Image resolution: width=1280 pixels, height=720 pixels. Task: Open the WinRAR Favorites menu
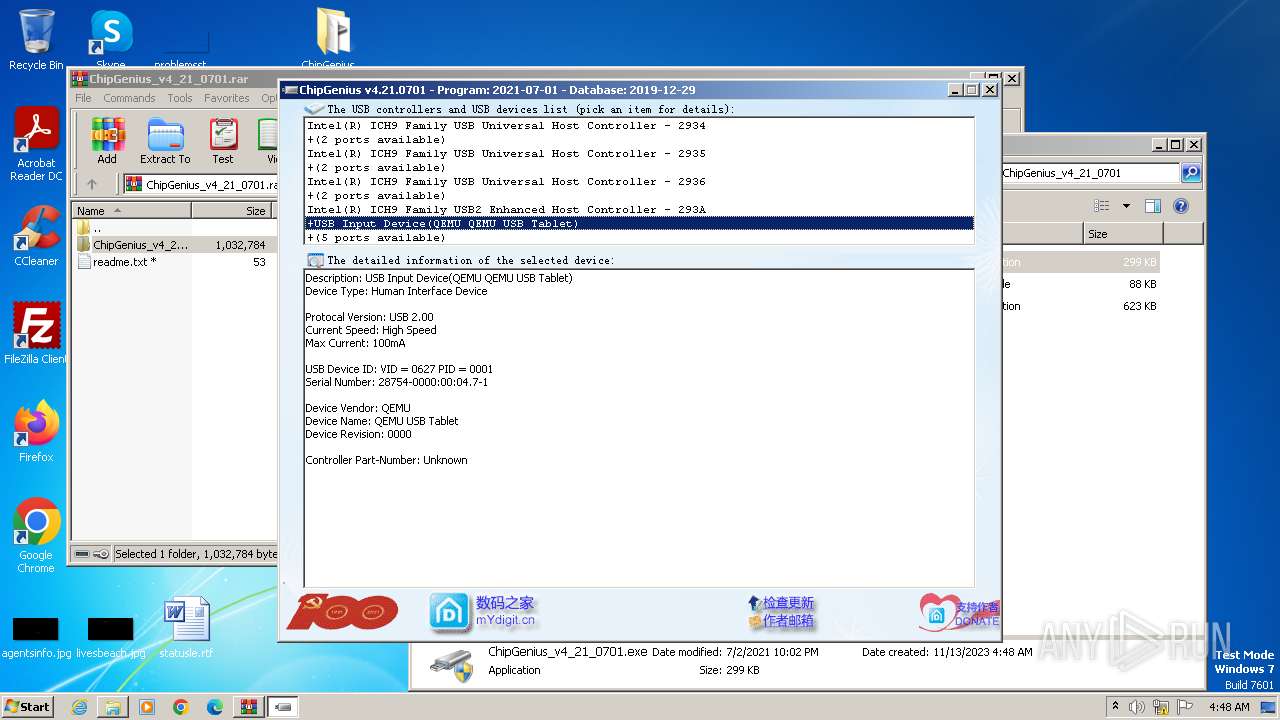coord(227,98)
